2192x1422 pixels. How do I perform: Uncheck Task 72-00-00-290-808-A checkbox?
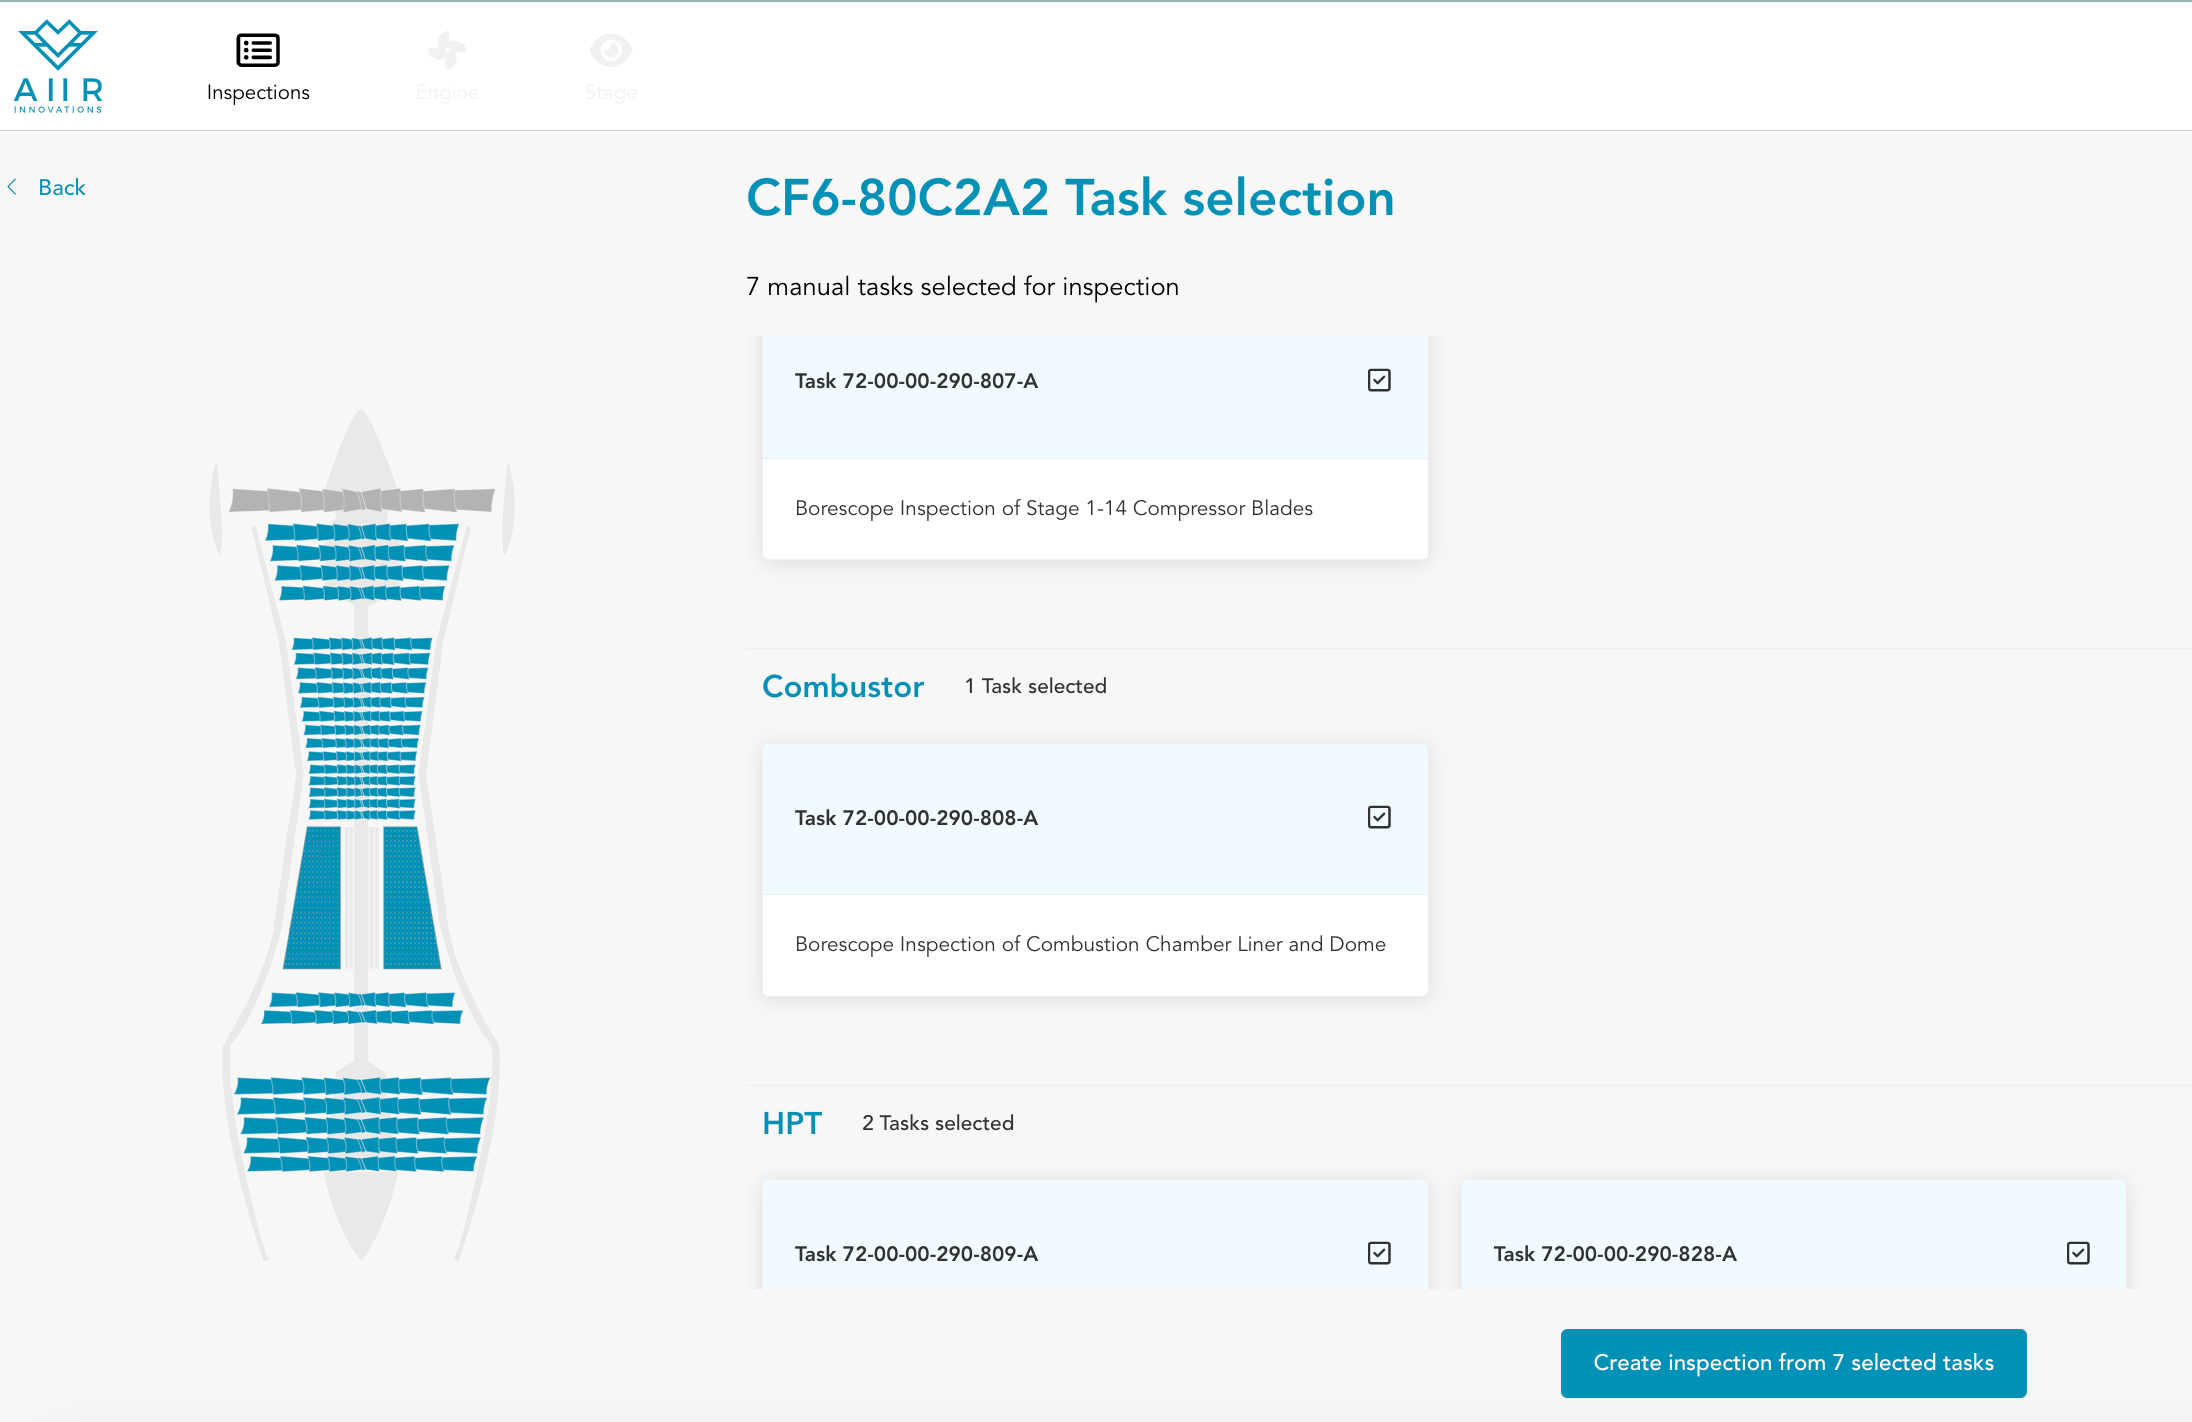(x=1379, y=817)
